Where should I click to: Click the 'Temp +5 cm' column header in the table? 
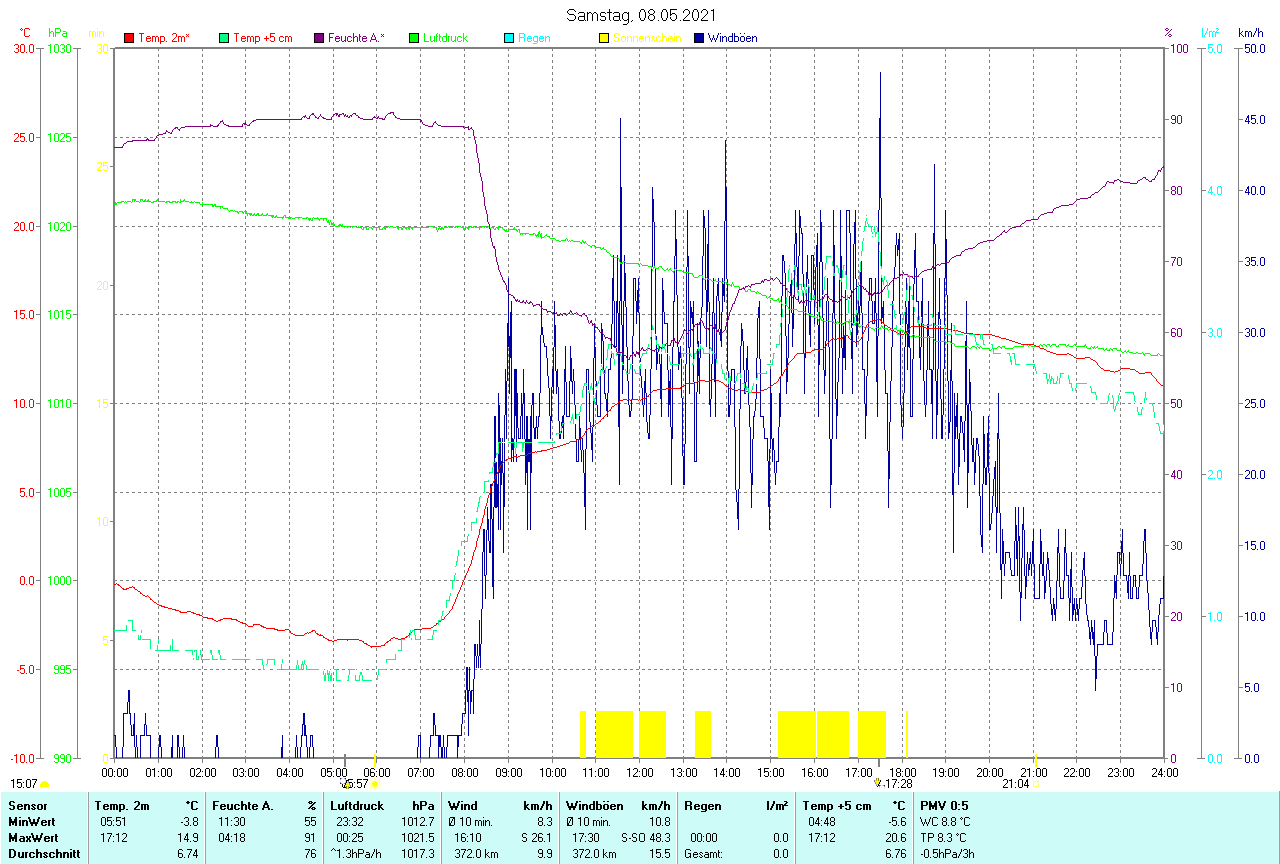[837, 805]
